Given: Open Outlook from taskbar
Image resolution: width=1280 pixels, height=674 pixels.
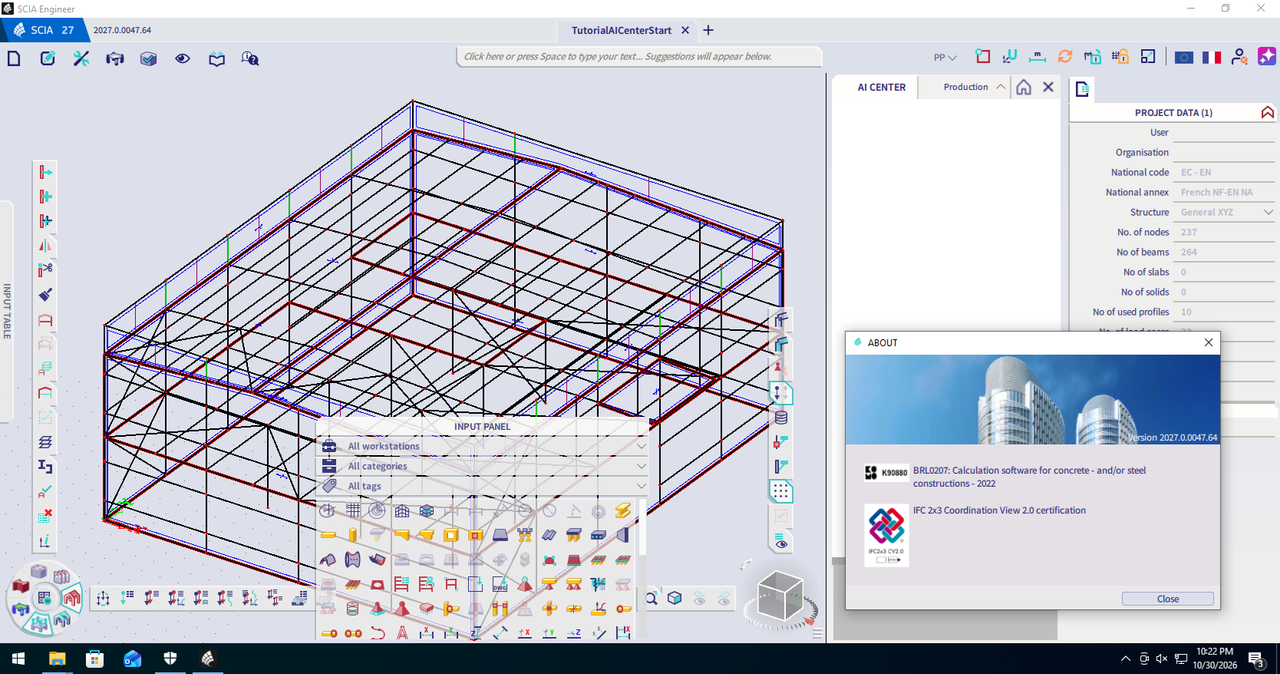Looking at the screenshot, I should tap(133, 659).
